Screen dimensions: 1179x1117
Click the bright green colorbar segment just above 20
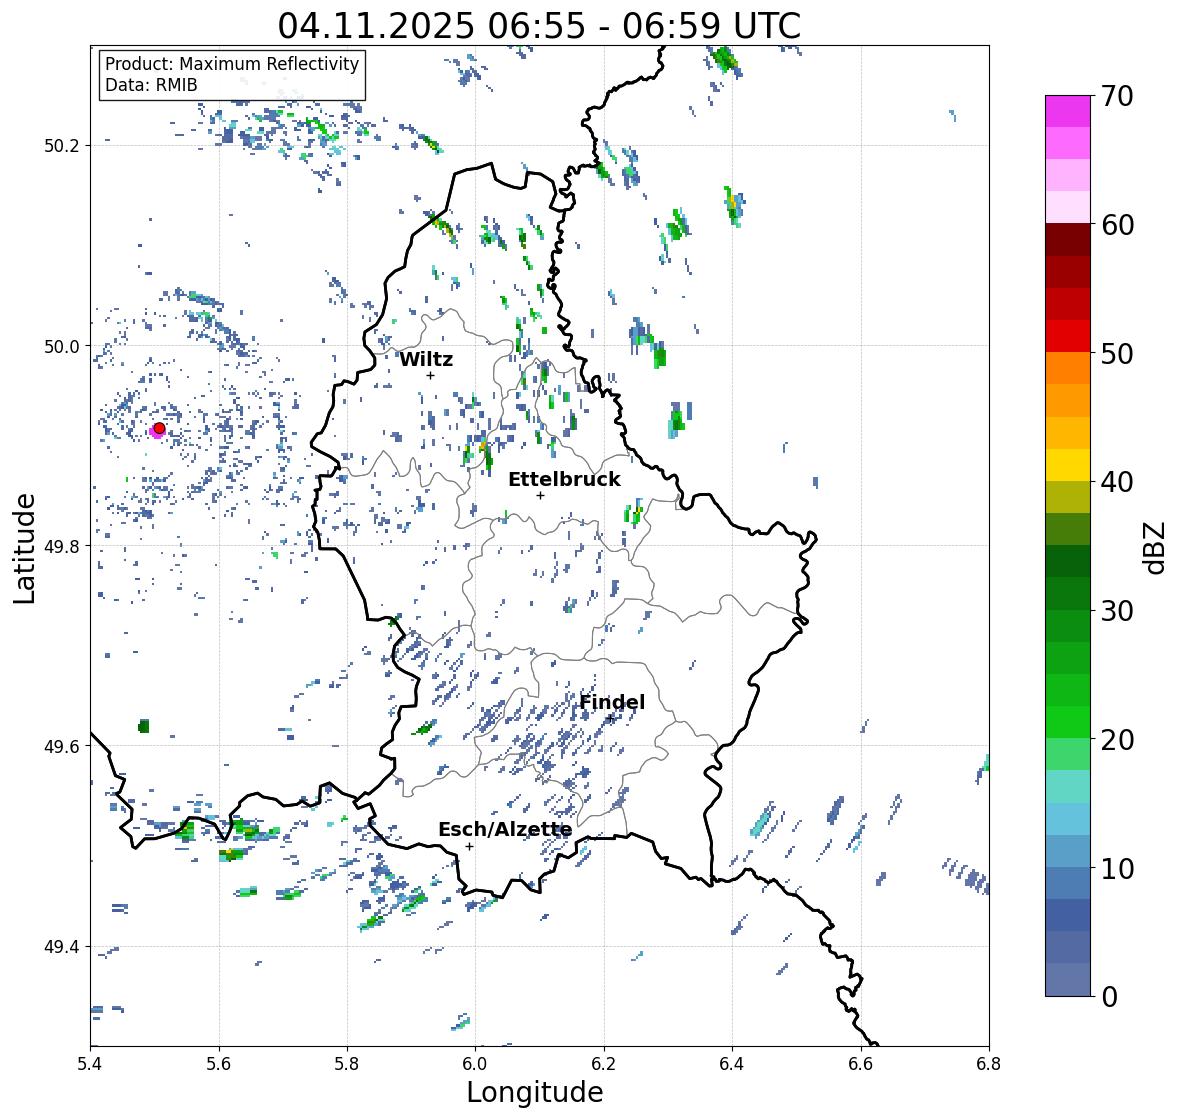tap(1068, 722)
